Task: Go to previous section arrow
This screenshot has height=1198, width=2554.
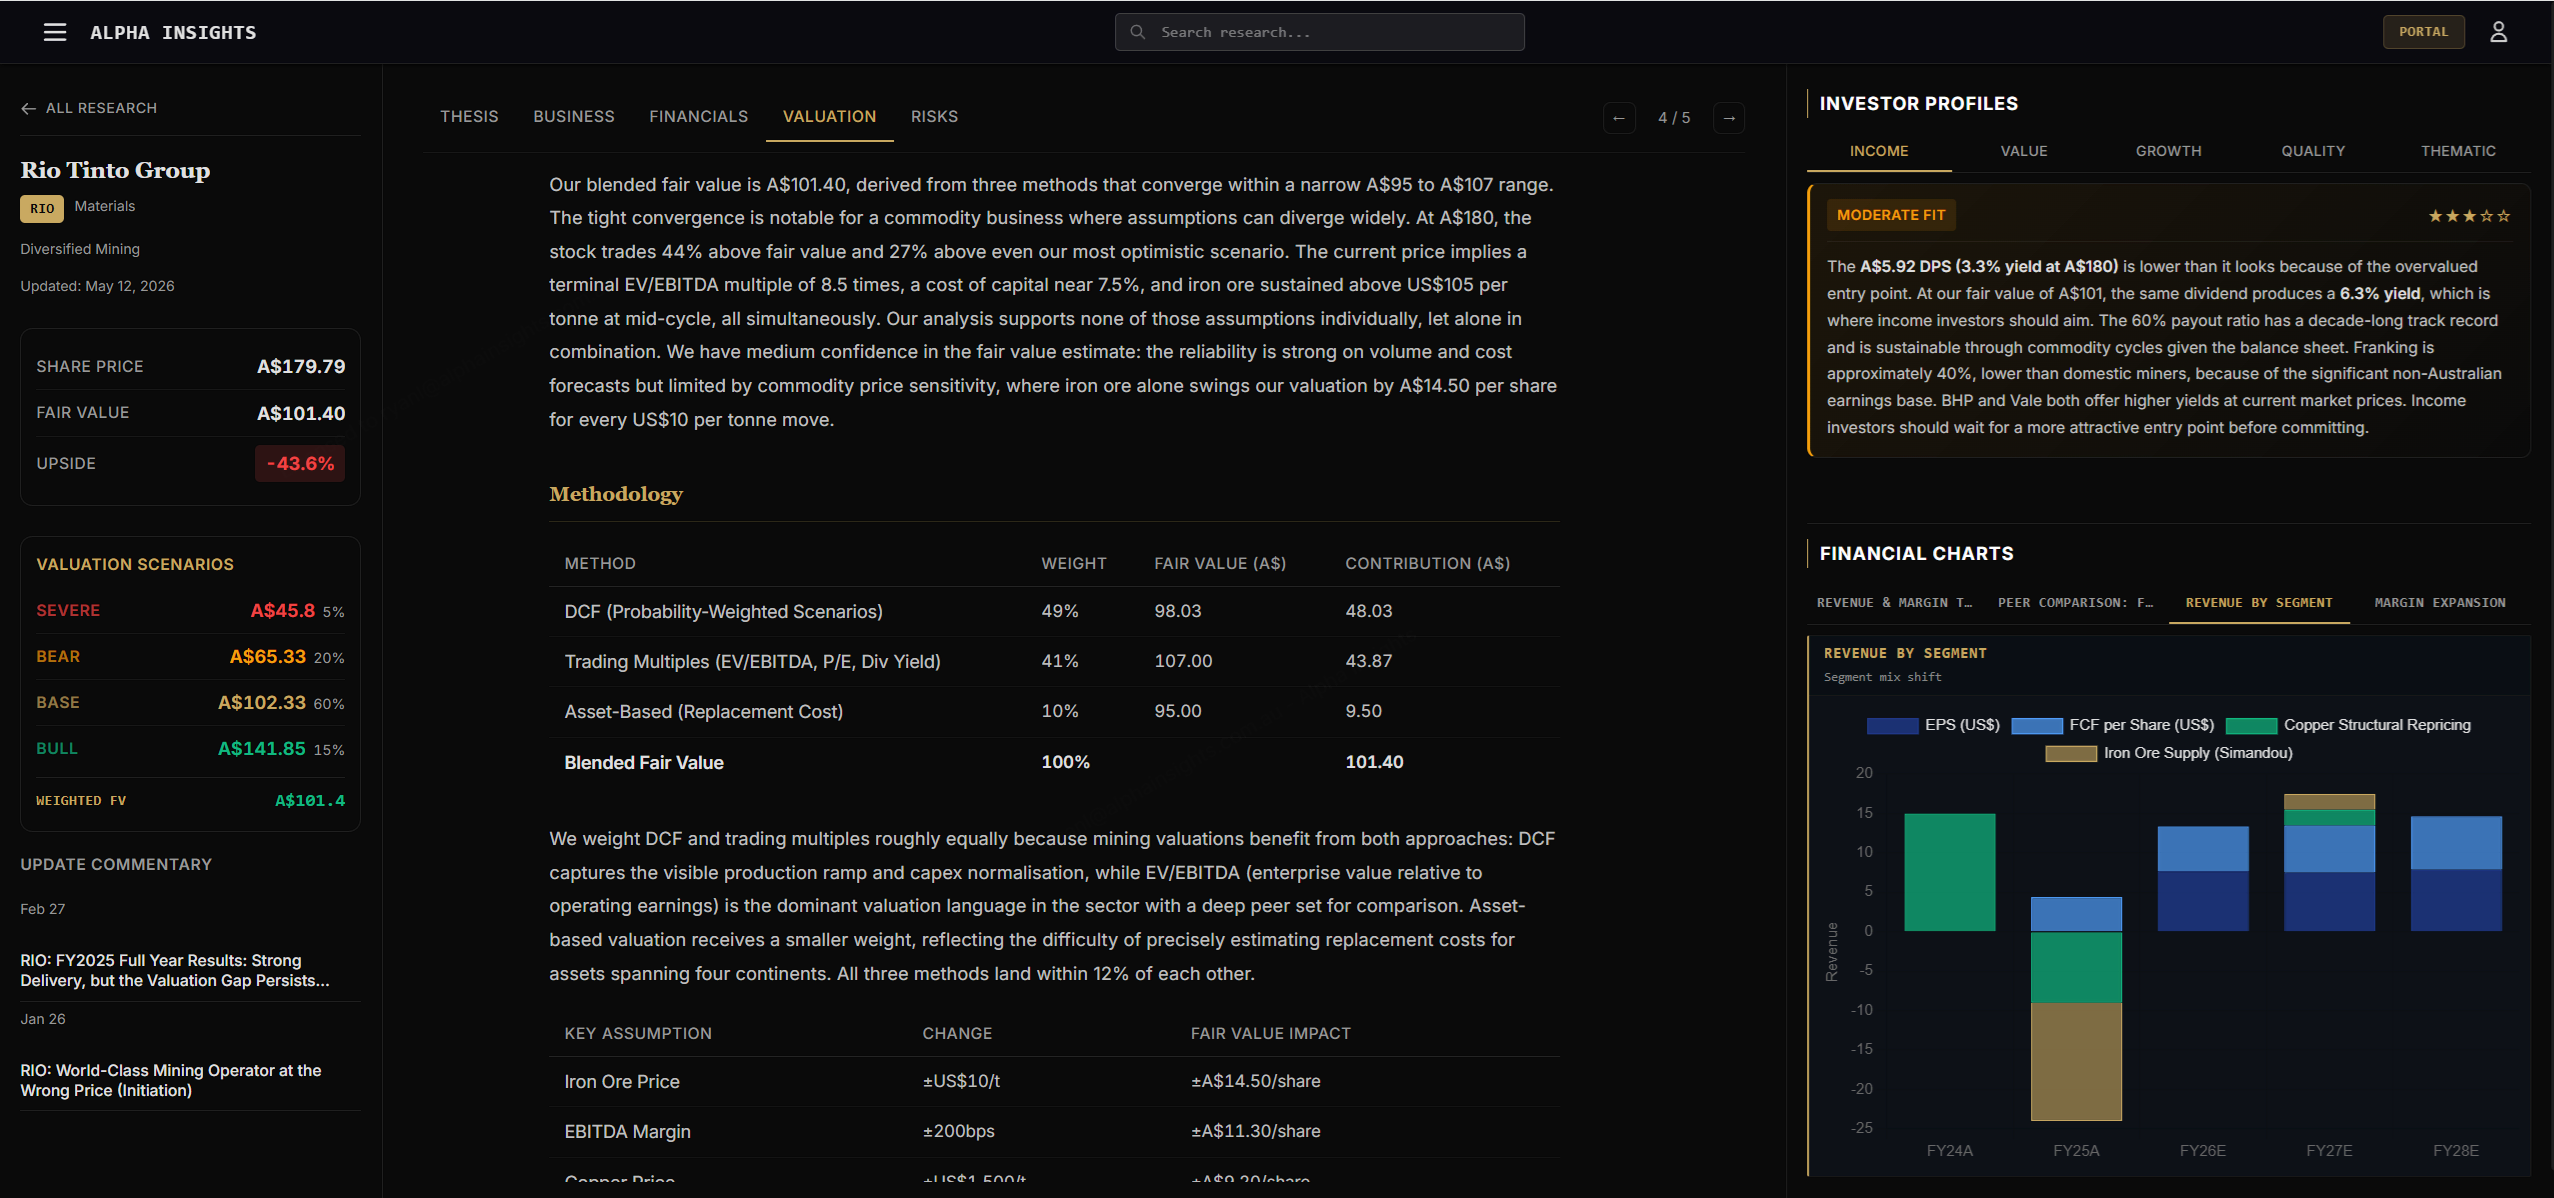Action: pyautogui.click(x=1619, y=118)
